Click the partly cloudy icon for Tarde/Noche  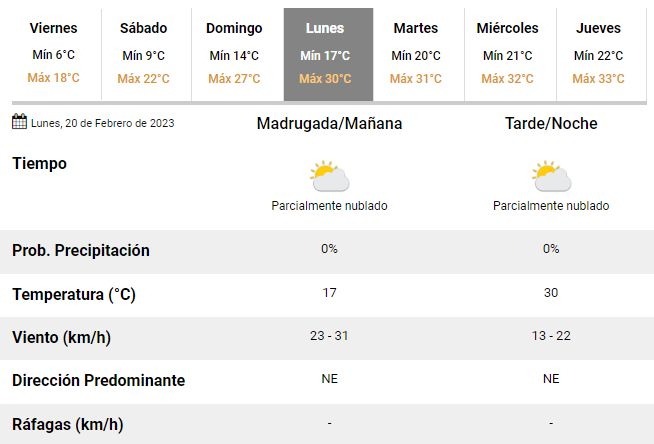click(551, 177)
